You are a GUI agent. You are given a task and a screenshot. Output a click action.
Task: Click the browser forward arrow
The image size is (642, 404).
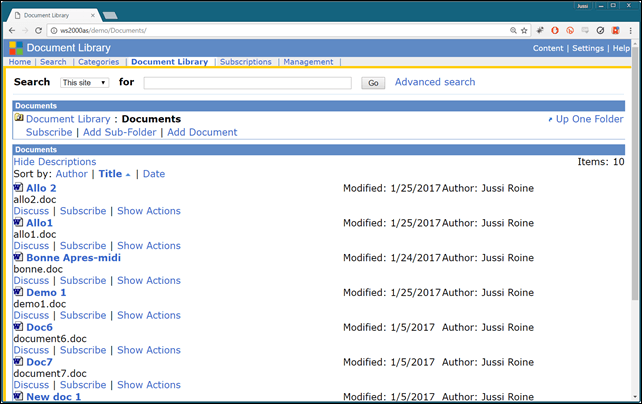point(25,31)
